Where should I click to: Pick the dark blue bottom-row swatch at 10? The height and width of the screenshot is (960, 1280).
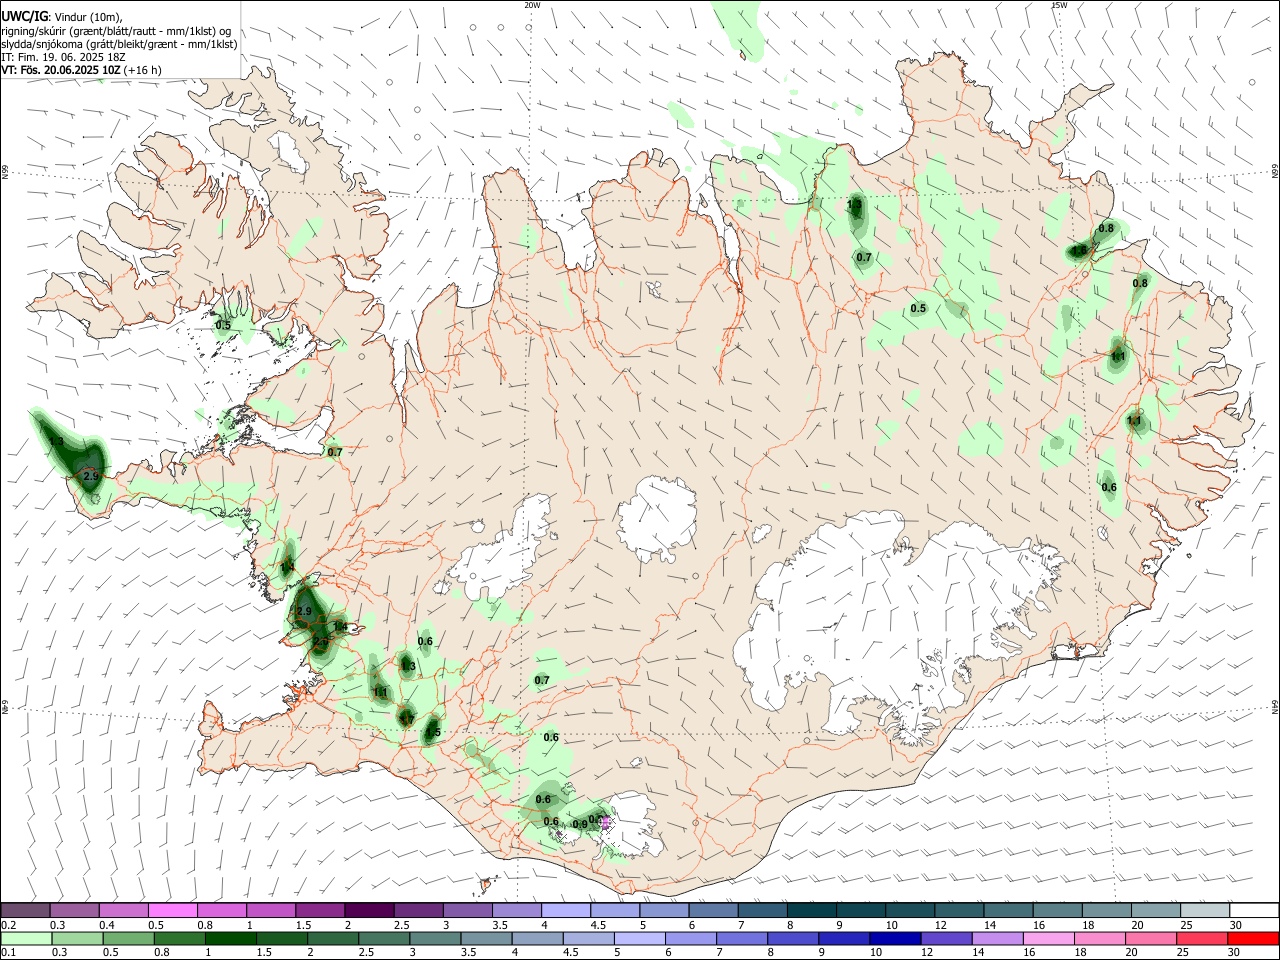coord(896,938)
